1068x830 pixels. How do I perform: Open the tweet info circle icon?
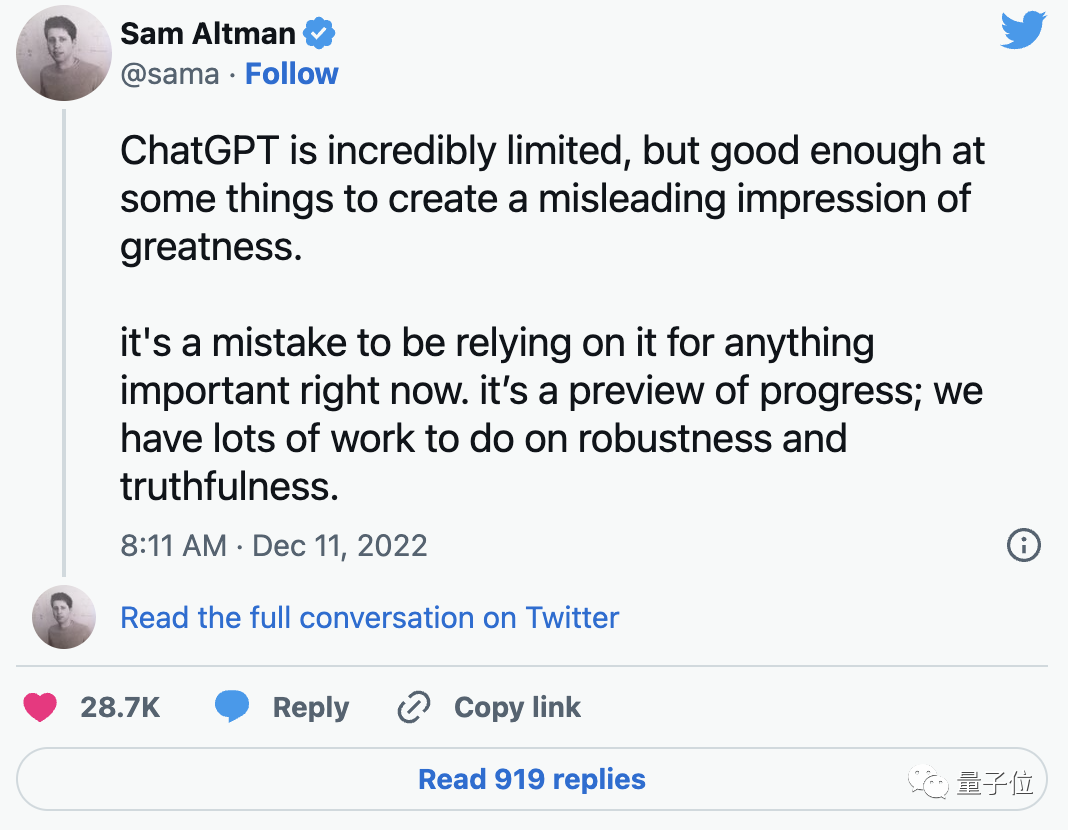pos(1023,545)
